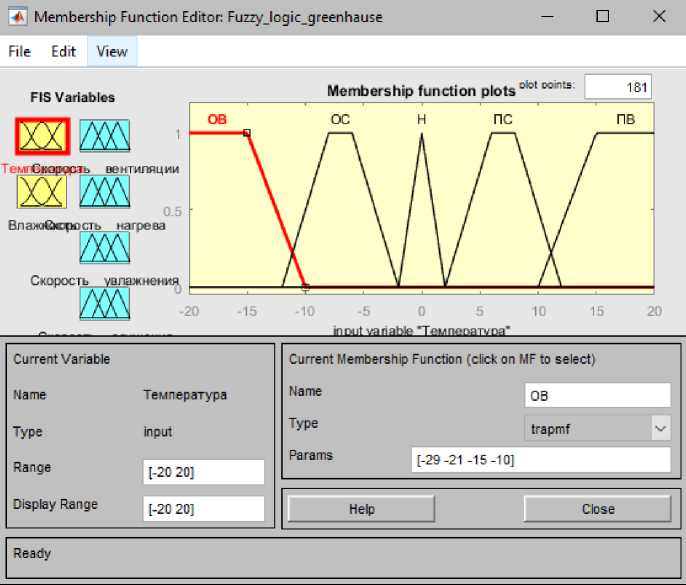
Task: Expand the membership function Type dropdown
Action: tap(660, 428)
